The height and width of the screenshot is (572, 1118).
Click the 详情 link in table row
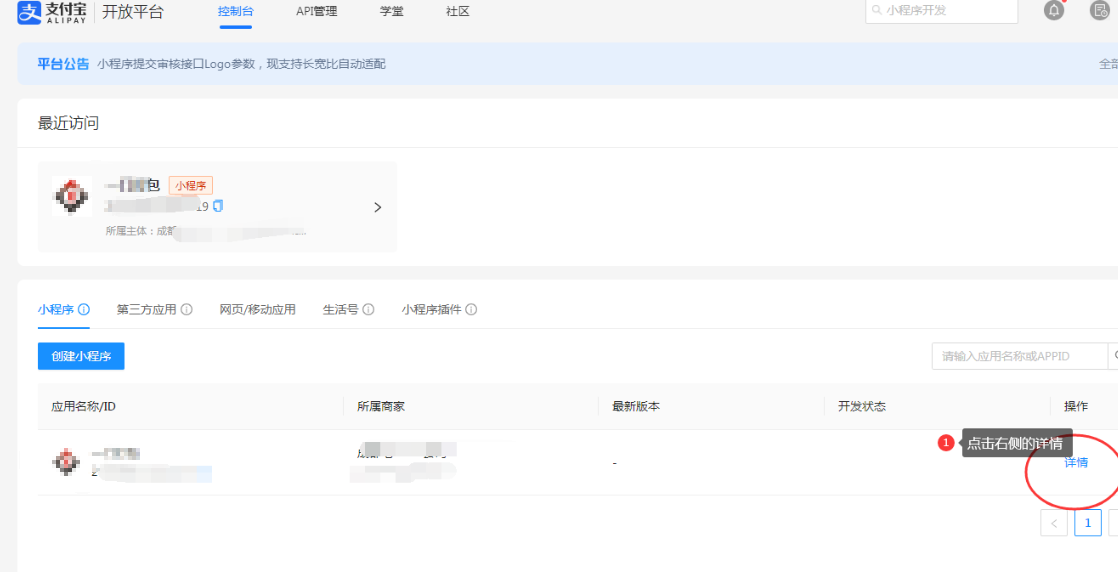coord(1076,463)
